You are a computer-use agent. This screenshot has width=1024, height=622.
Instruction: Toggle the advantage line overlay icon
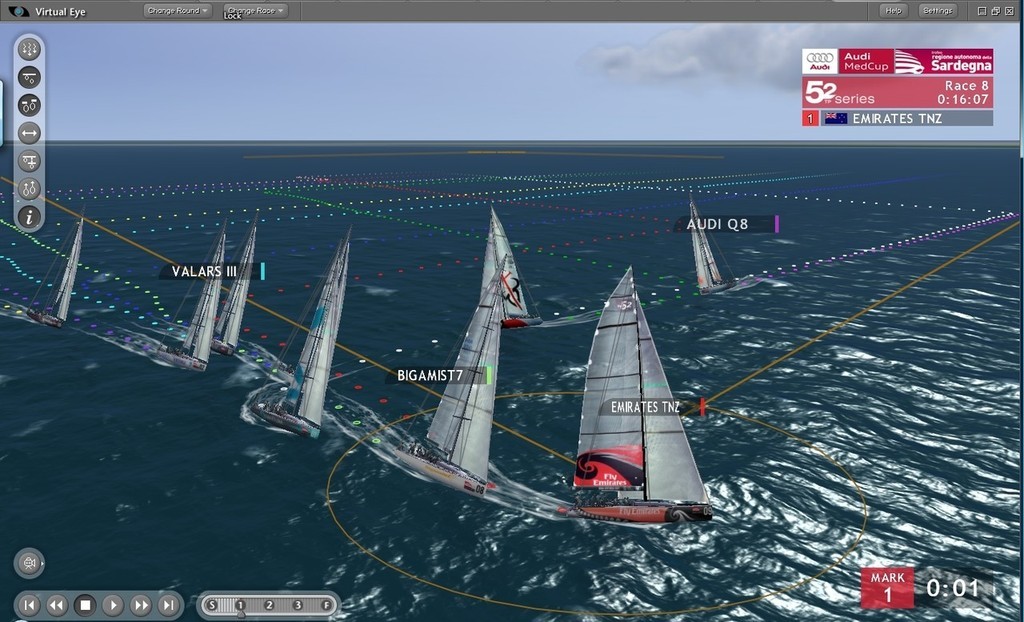tap(29, 161)
